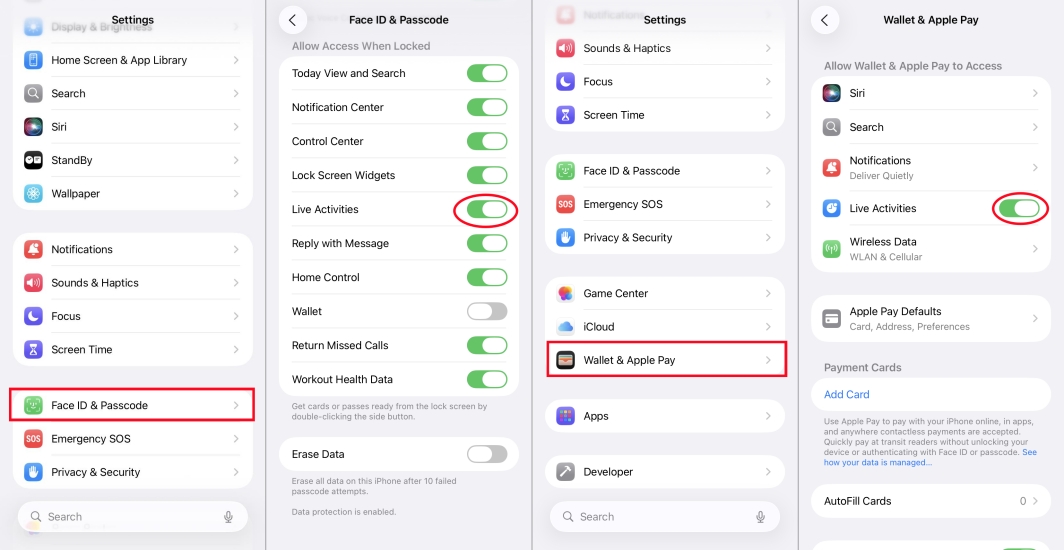Tap the Apple Pay Defaults card icon

coord(831,318)
